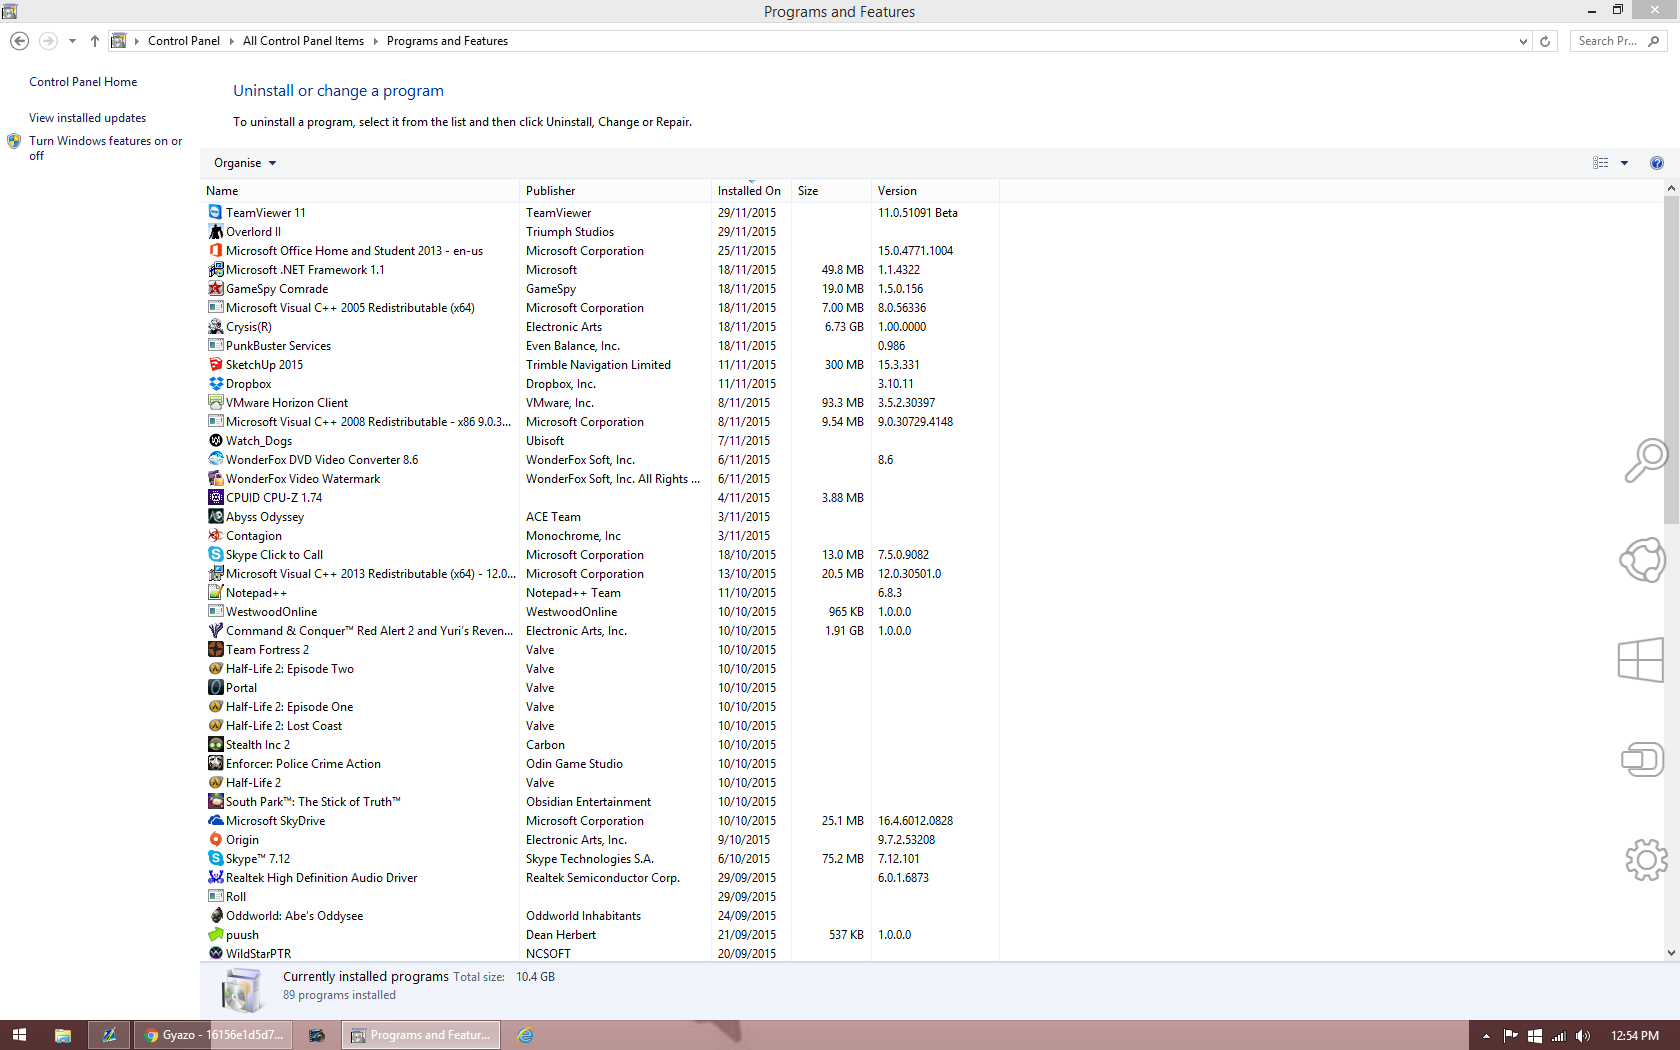Click the Origin program icon

[x=215, y=839]
